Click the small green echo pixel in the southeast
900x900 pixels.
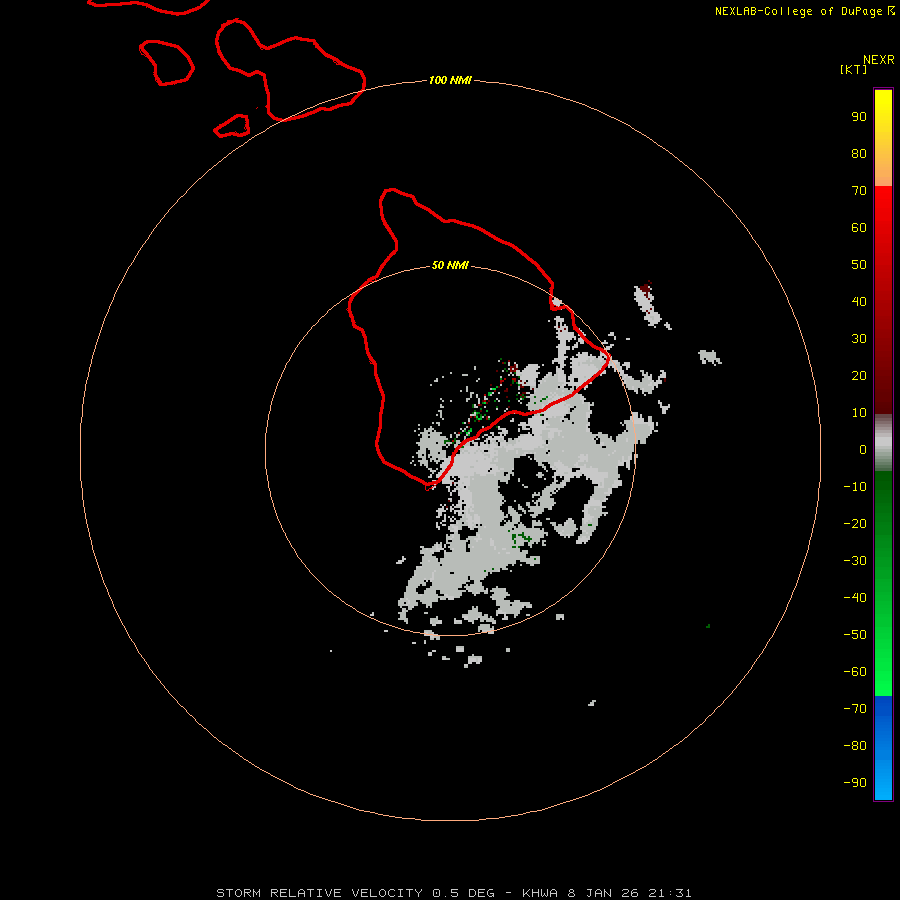[708, 626]
